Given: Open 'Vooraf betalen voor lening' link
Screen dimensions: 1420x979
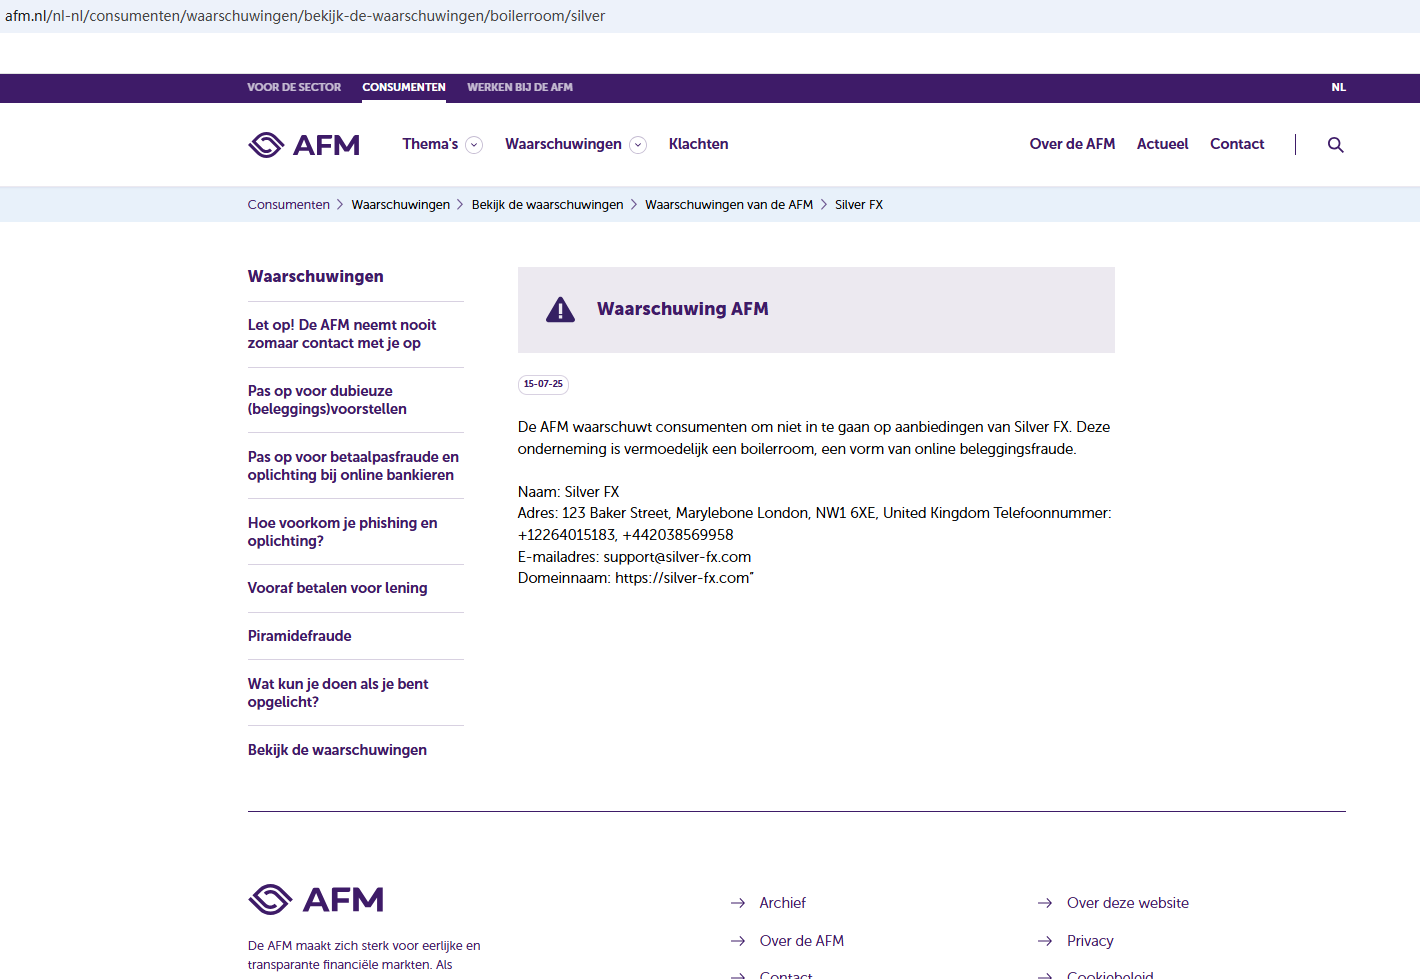Looking at the screenshot, I should [x=338, y=588].
